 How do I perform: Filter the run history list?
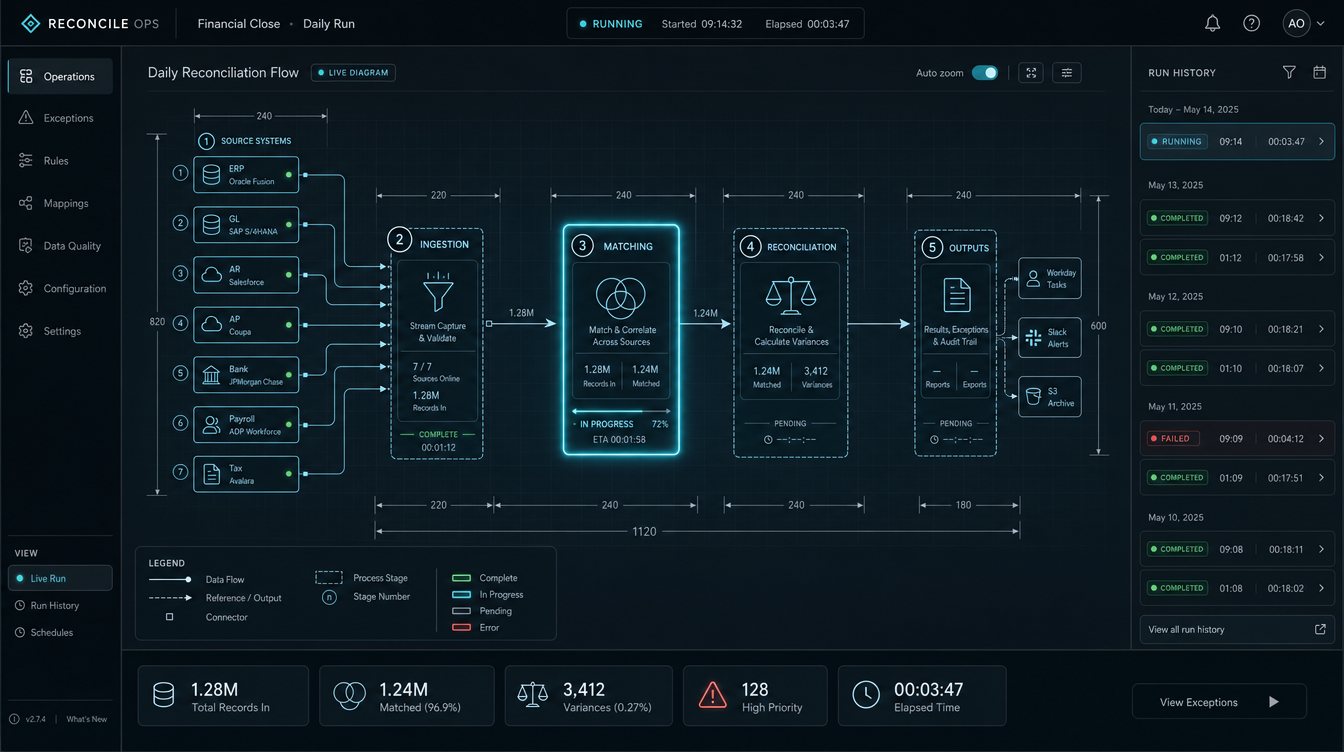[1289, 72]
